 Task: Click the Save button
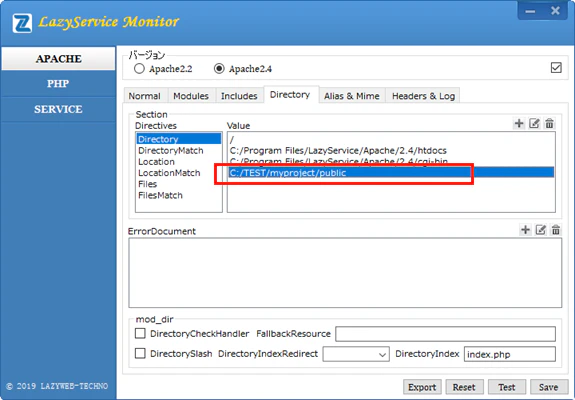[549, 387]
